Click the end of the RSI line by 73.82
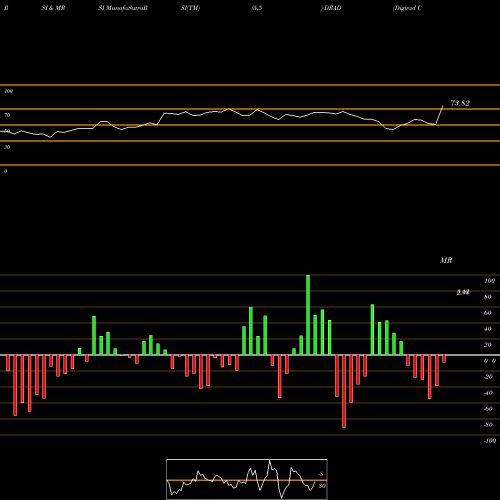 pyautogui.click(x=443, y=106)
